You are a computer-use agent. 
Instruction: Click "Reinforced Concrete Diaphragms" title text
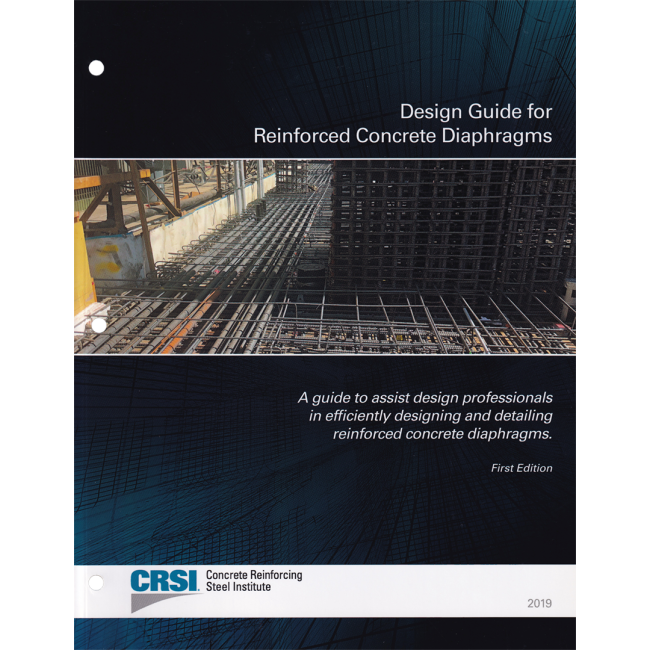[403, 136]
